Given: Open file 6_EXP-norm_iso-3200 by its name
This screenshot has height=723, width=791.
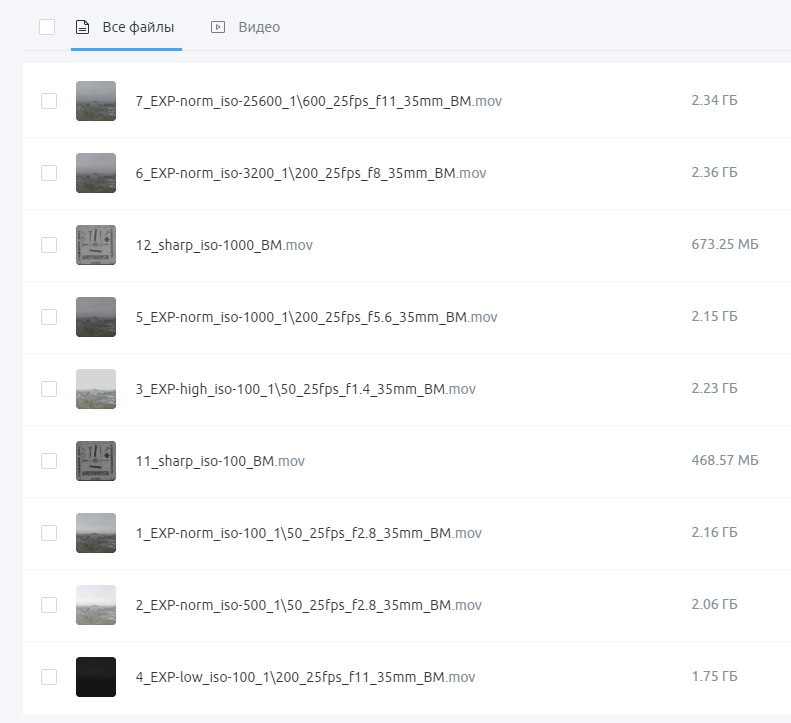Looking at the screenshot, I should point(310,173).
